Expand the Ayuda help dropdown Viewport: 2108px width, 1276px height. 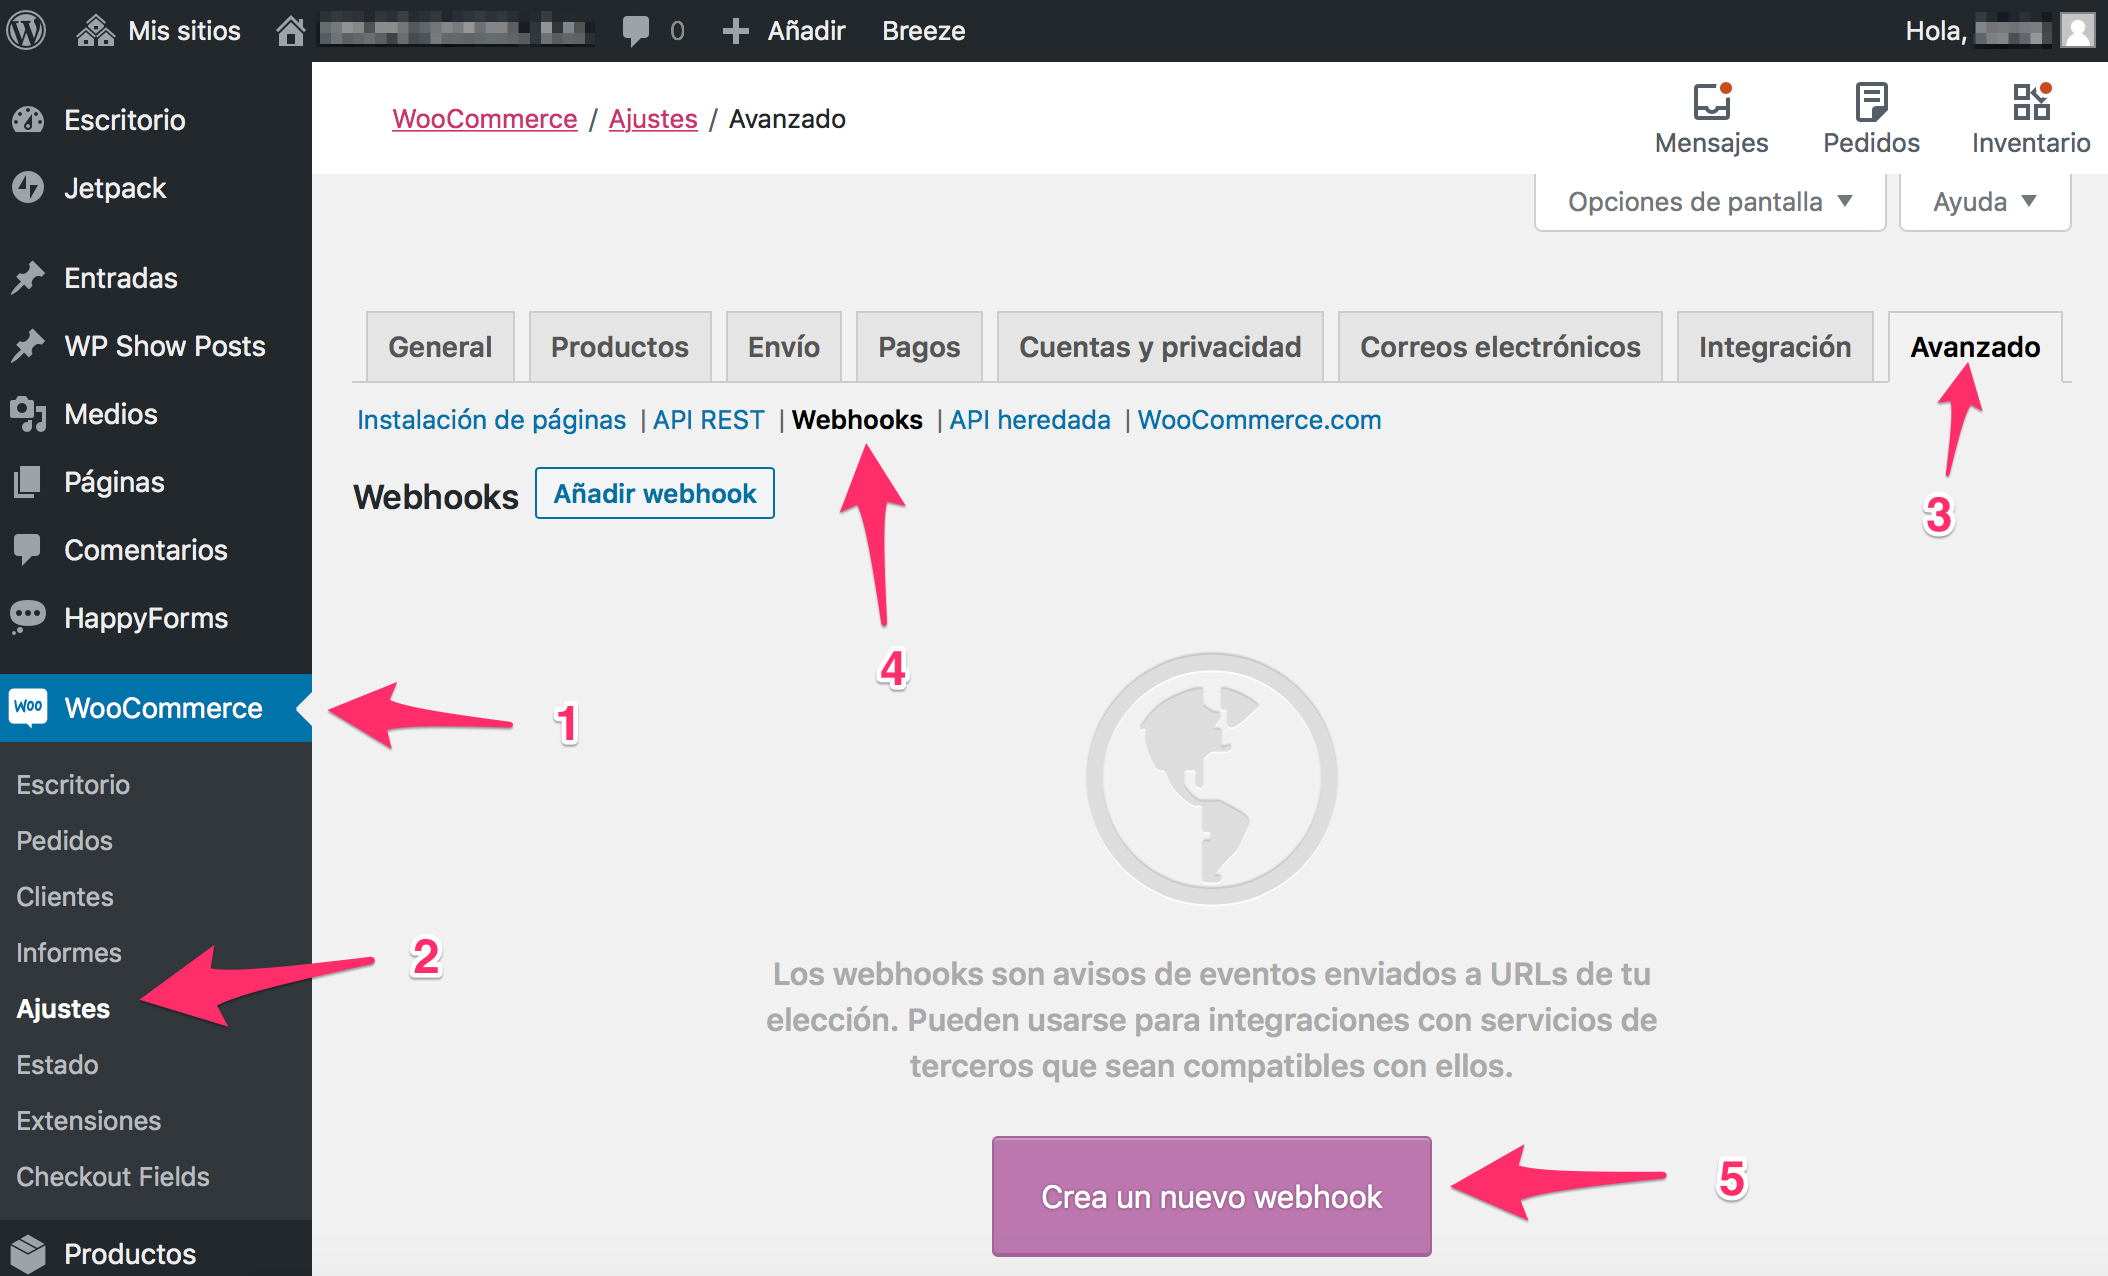[1985, 202]
